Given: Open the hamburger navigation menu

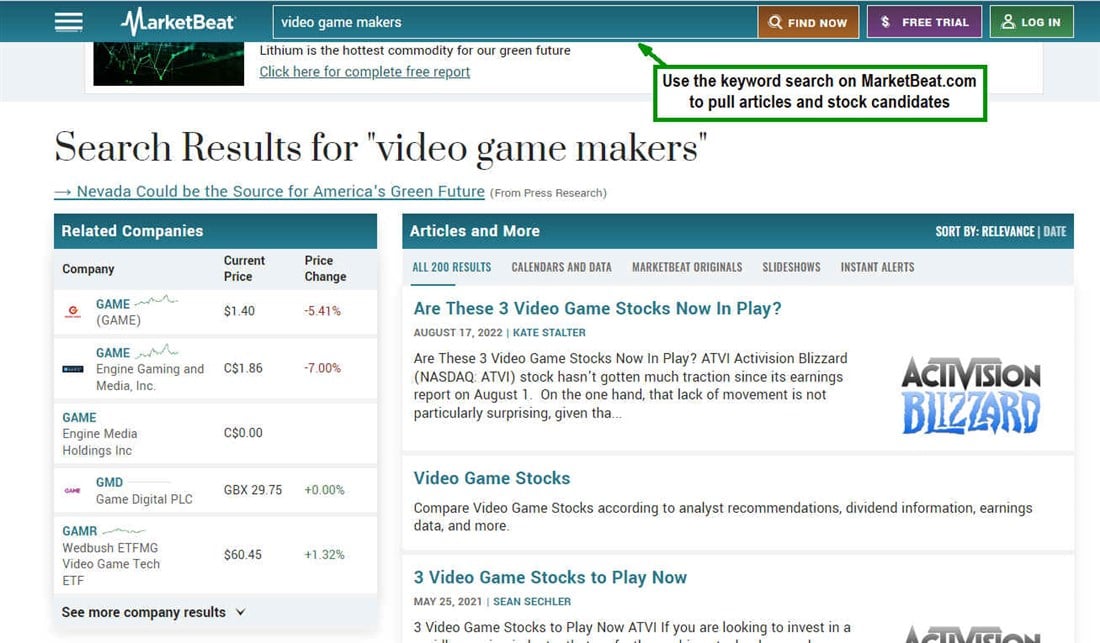Looking at the screenshot, I should coord(69,22).
